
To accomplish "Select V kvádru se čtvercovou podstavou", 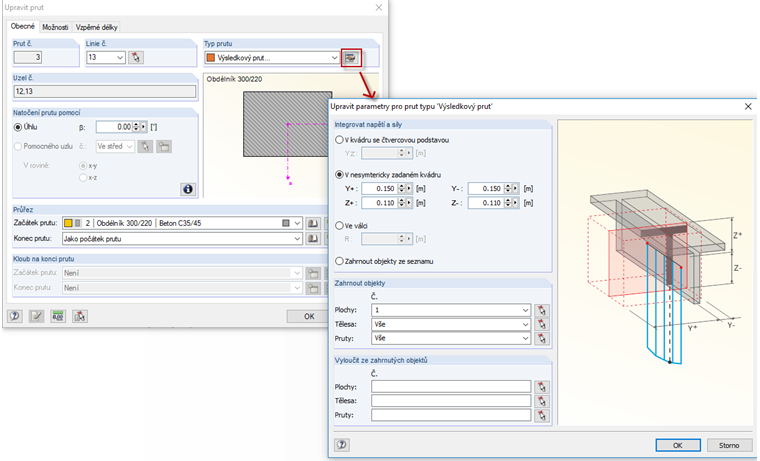I will point(339,140).
